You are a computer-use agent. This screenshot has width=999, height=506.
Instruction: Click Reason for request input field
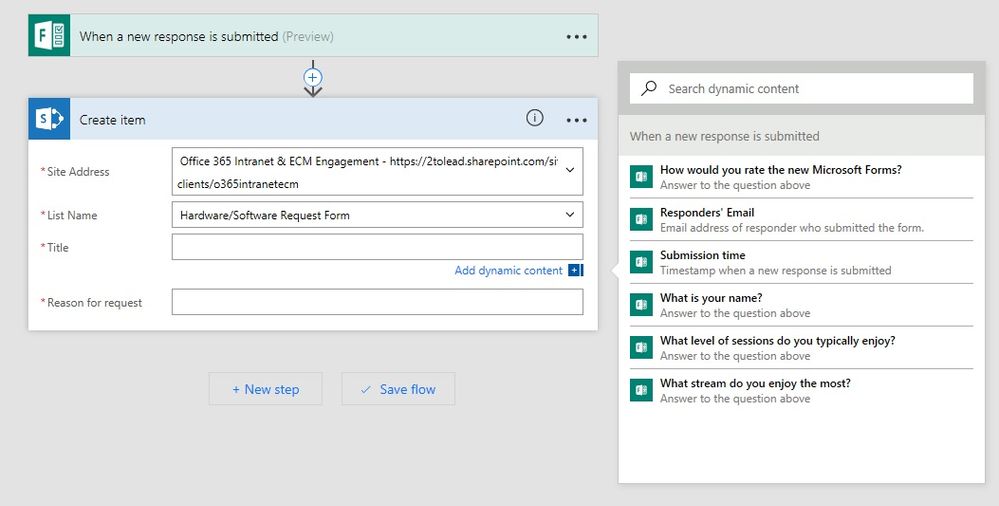[377, 301]
